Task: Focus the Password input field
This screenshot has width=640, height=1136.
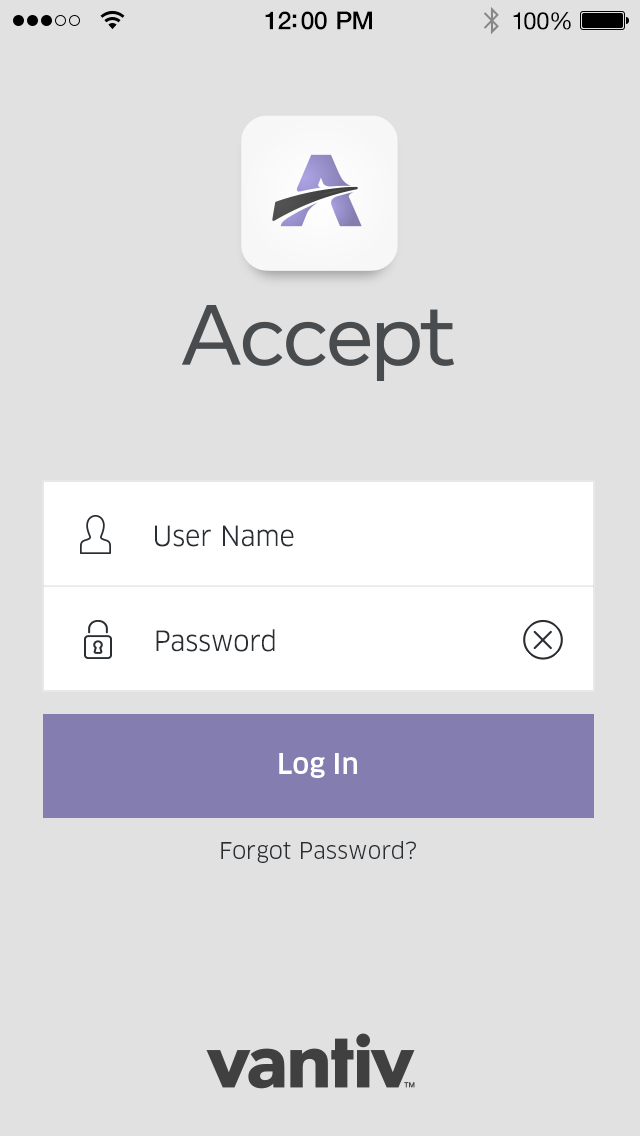Action: click(x=318, y=639)
